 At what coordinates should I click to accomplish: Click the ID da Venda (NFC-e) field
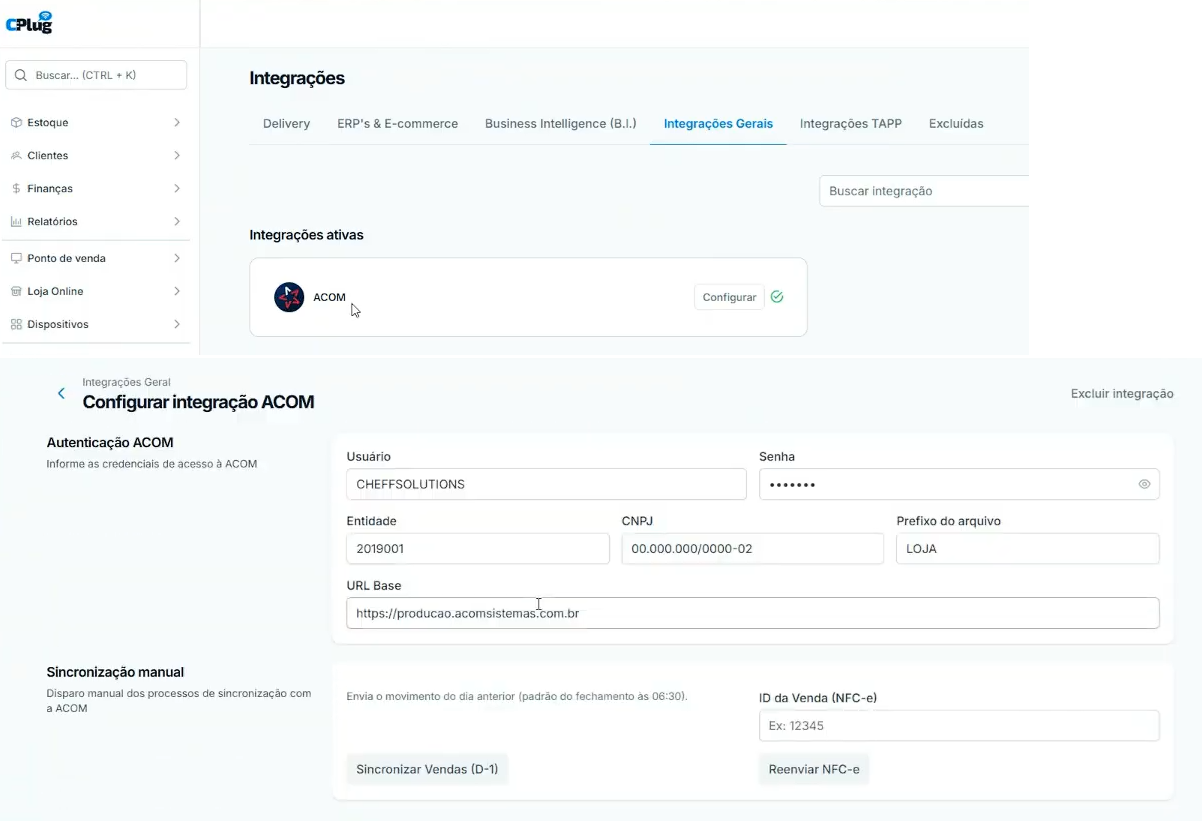point(959,726)
